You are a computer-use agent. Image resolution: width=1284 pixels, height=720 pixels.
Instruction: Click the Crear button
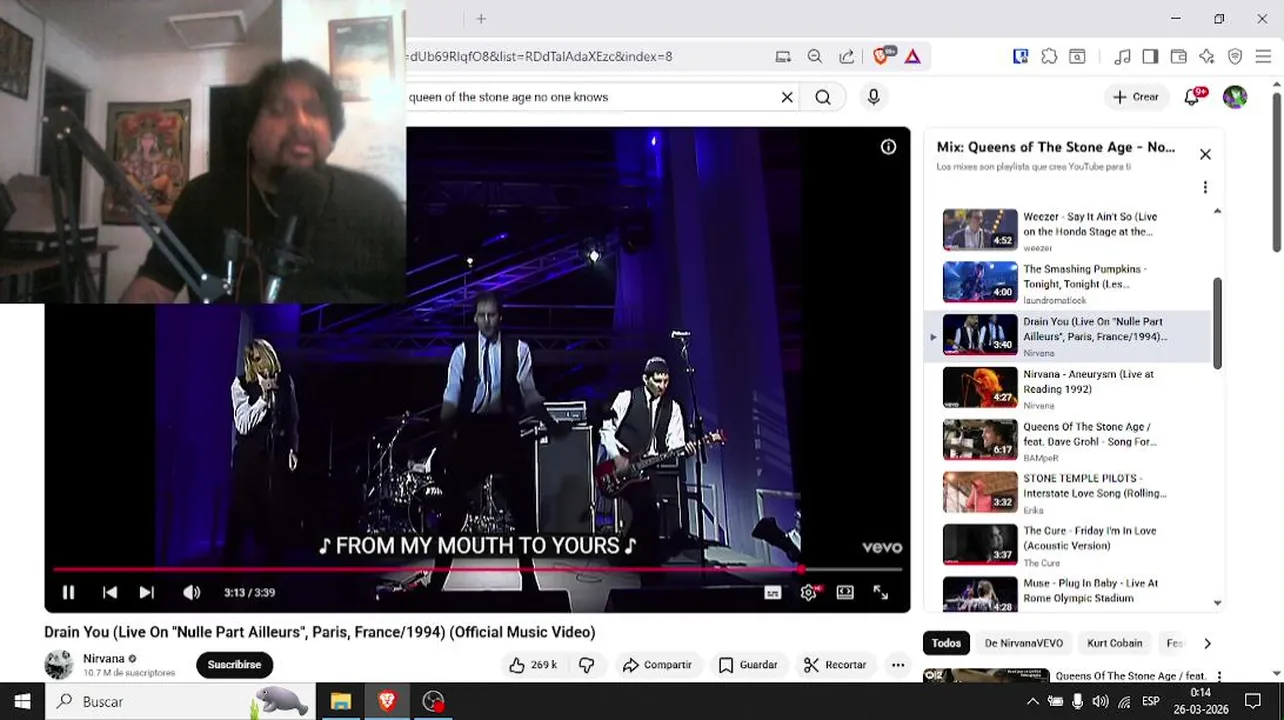click(x=1136, y=97)
